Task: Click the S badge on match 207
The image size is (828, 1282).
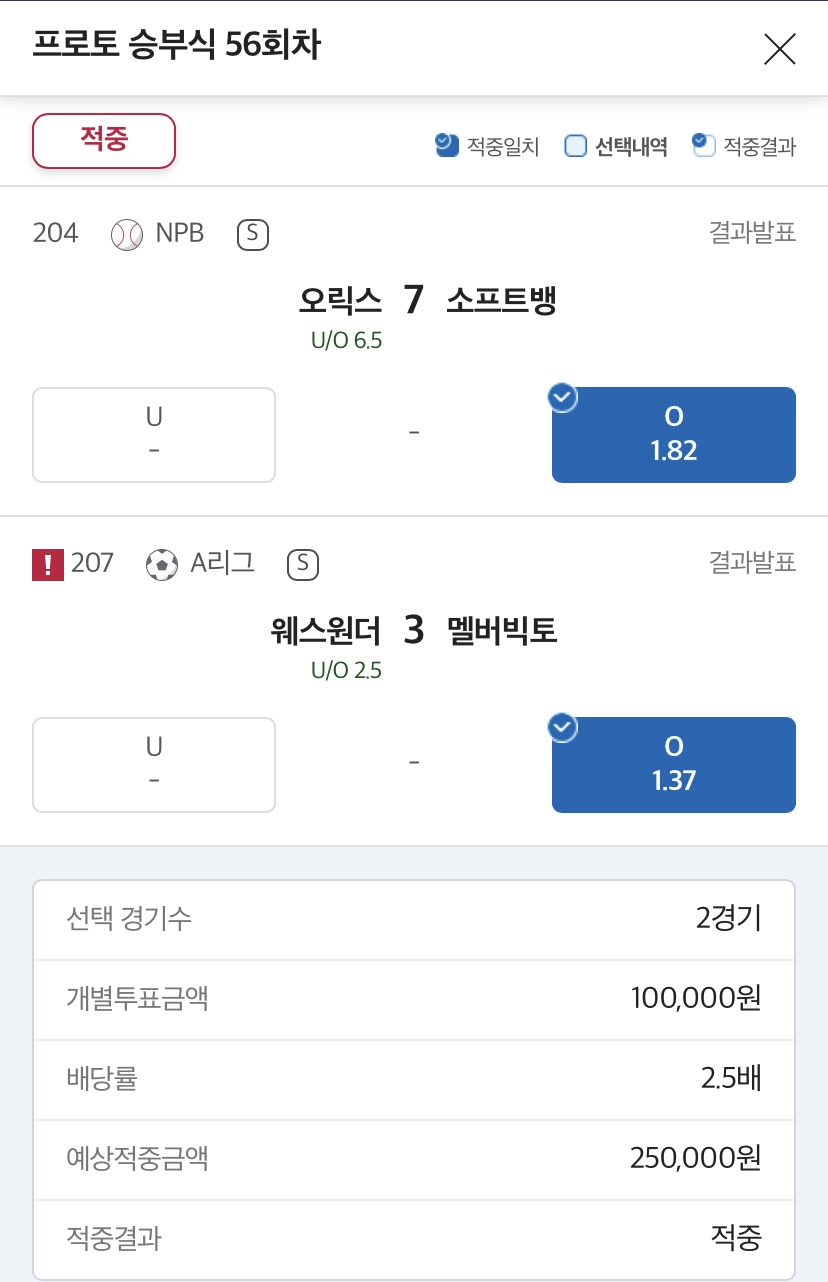Action: pyautogui.click(x=302, y=565)
